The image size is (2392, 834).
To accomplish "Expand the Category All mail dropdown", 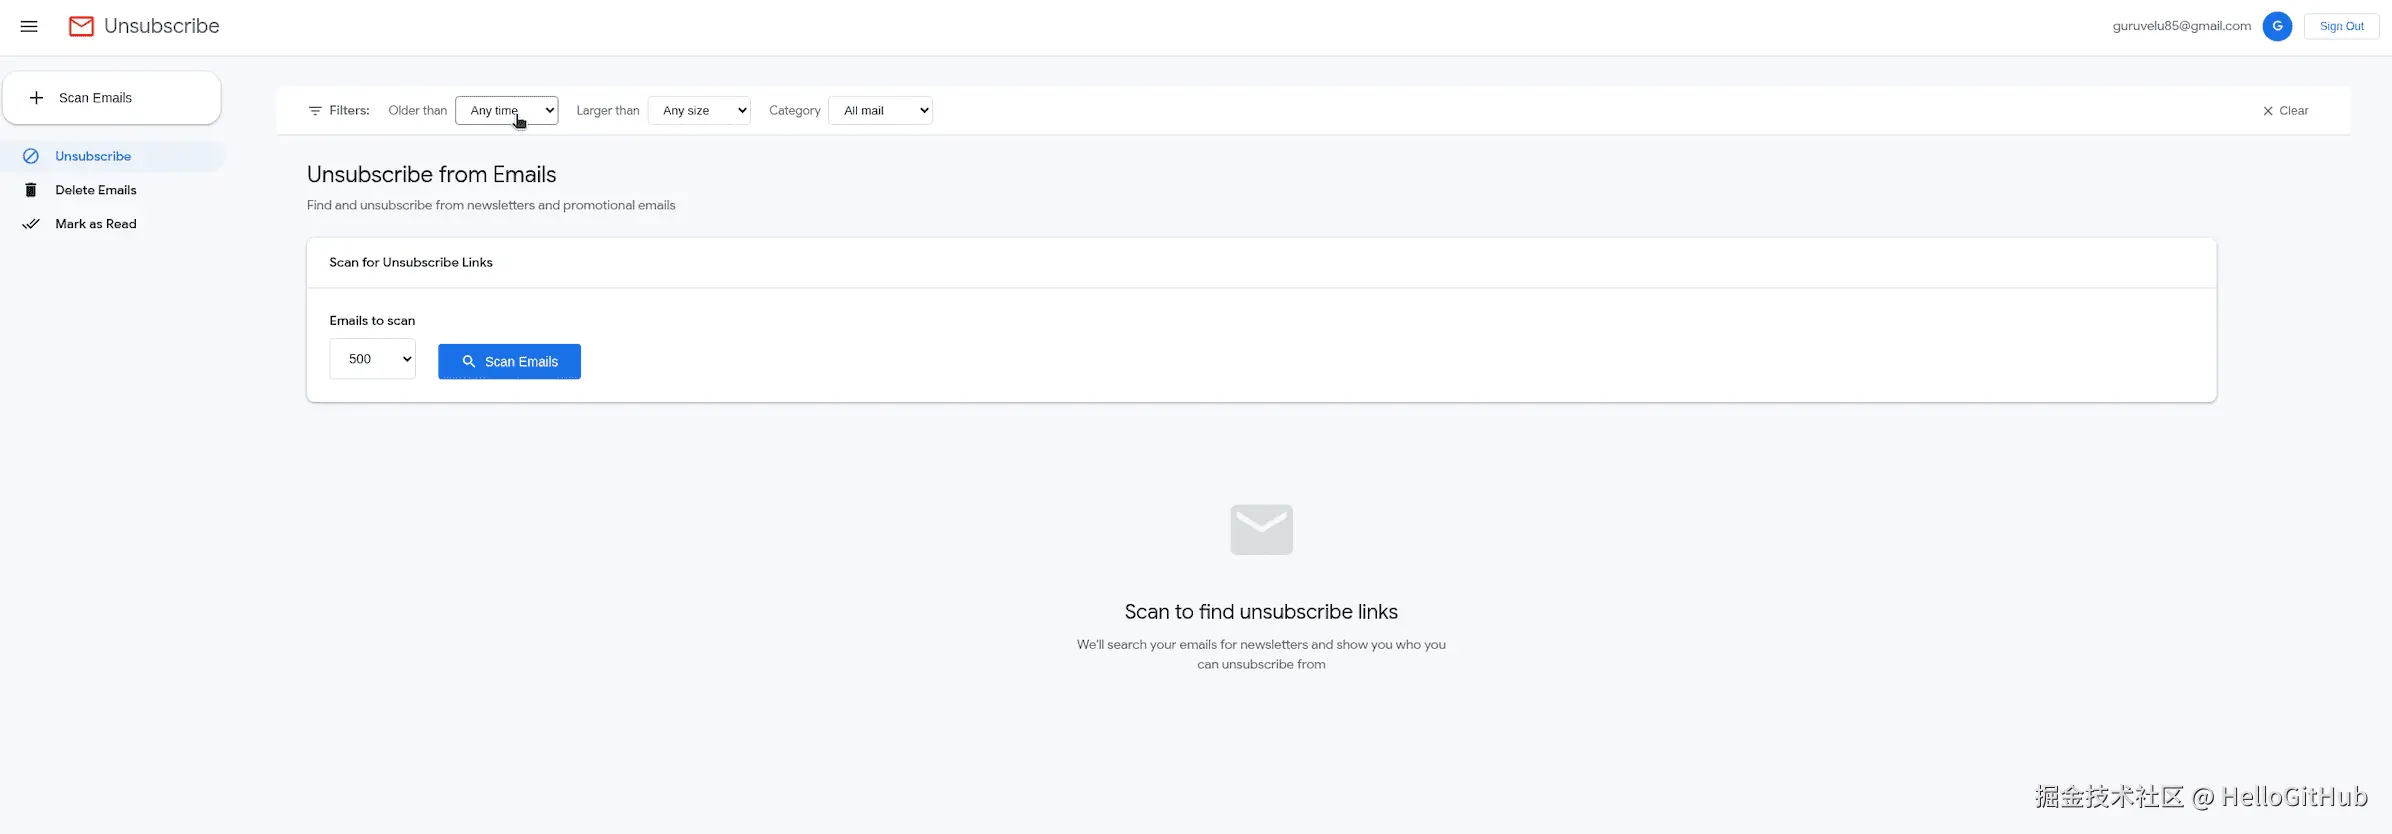I will click(880, 110).
